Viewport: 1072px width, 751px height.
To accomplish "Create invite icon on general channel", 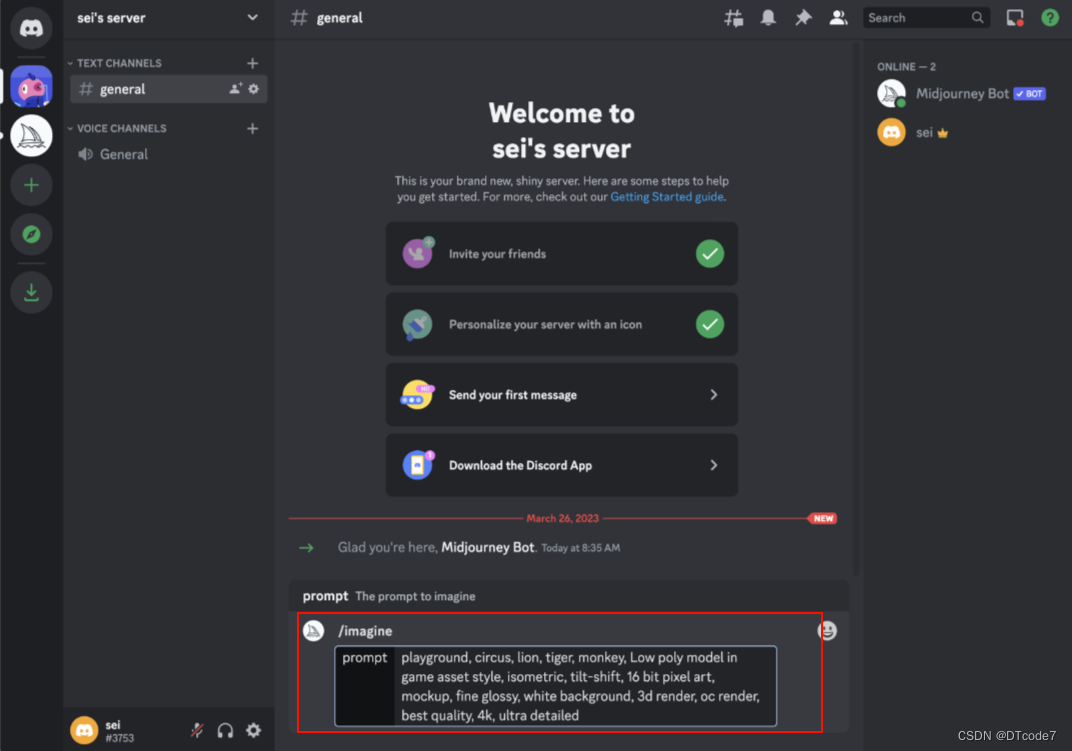I will click(235, 89).
